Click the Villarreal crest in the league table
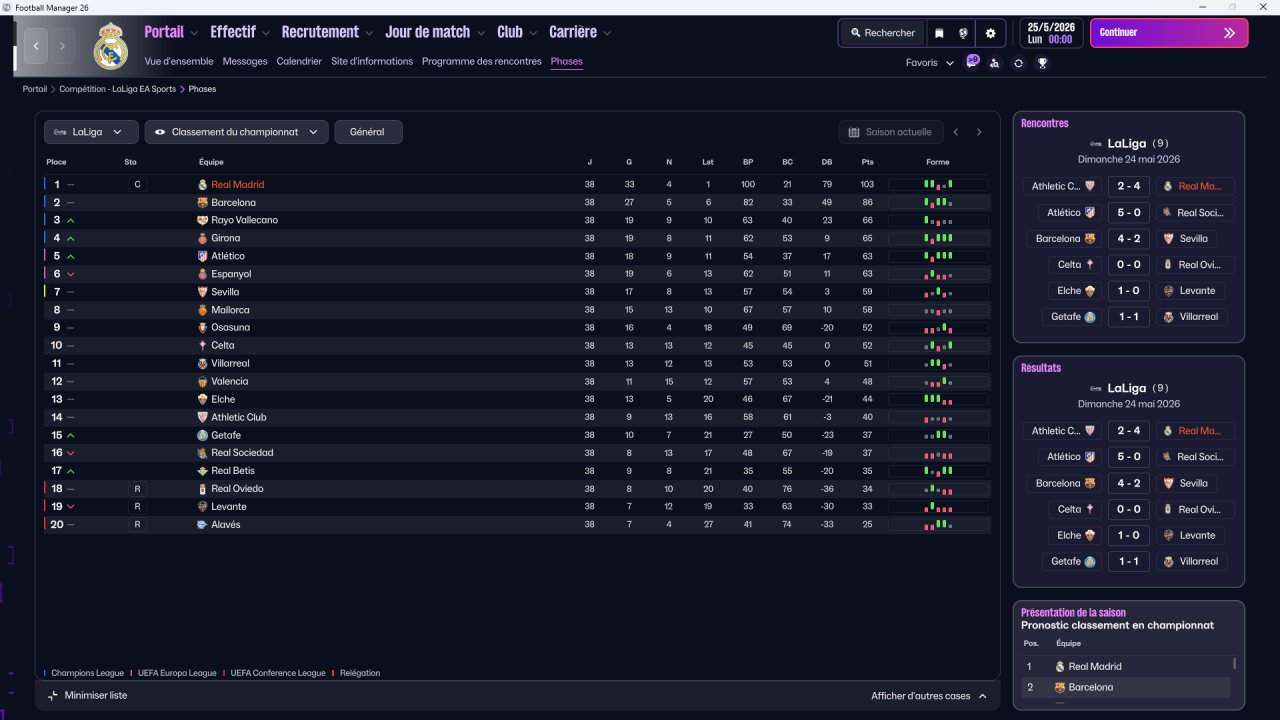The image size is (1280, 720). [202, 363]
